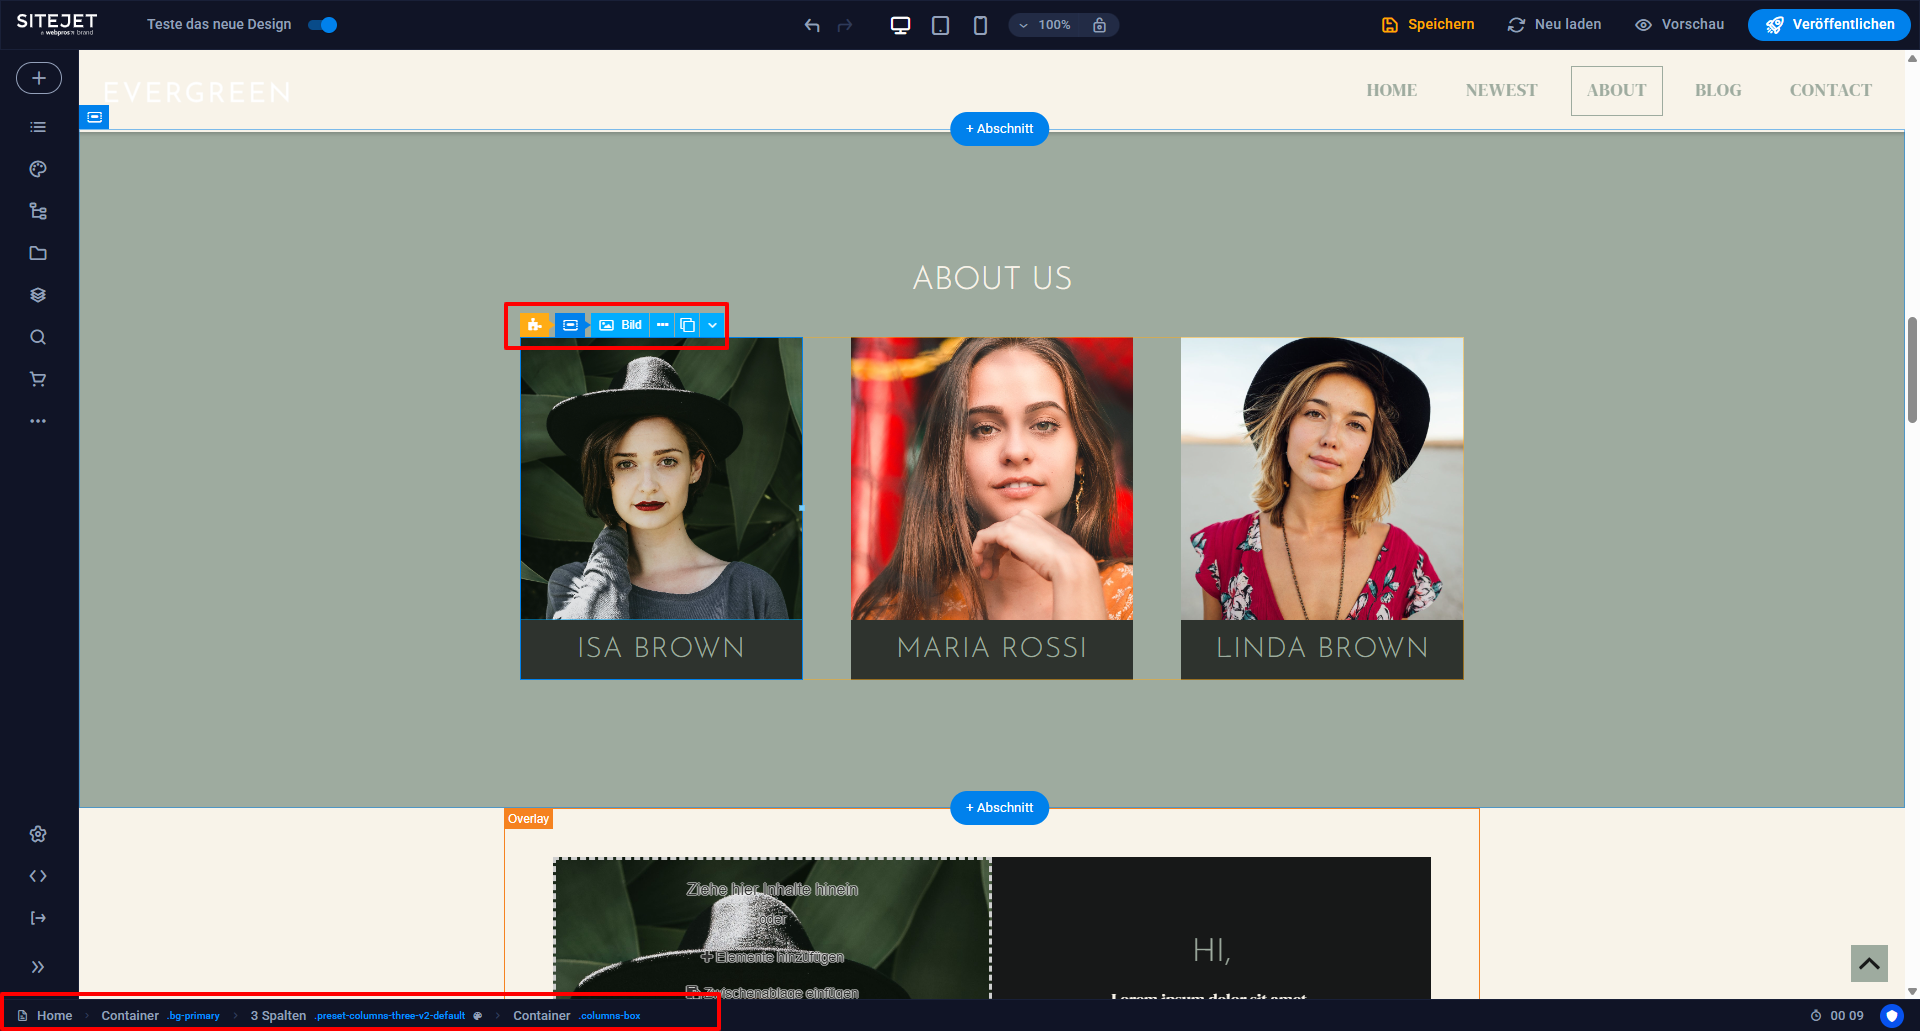Open the add element plus button
This screenshot has height=1031, width=1920.
[x=39, y=78]
